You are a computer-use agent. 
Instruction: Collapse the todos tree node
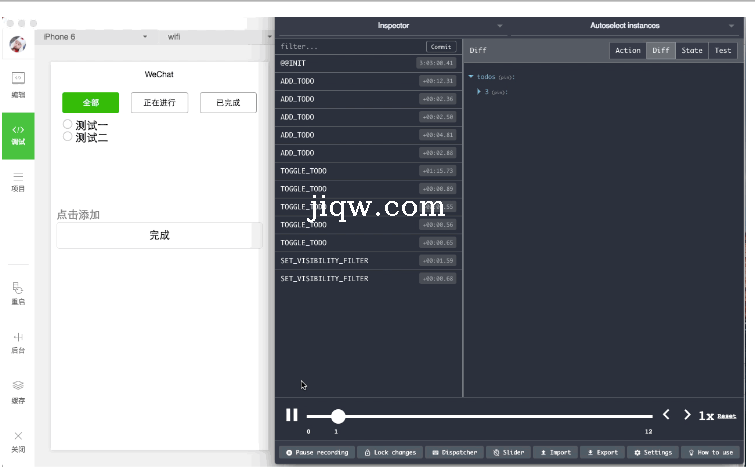tap(471, 76)
